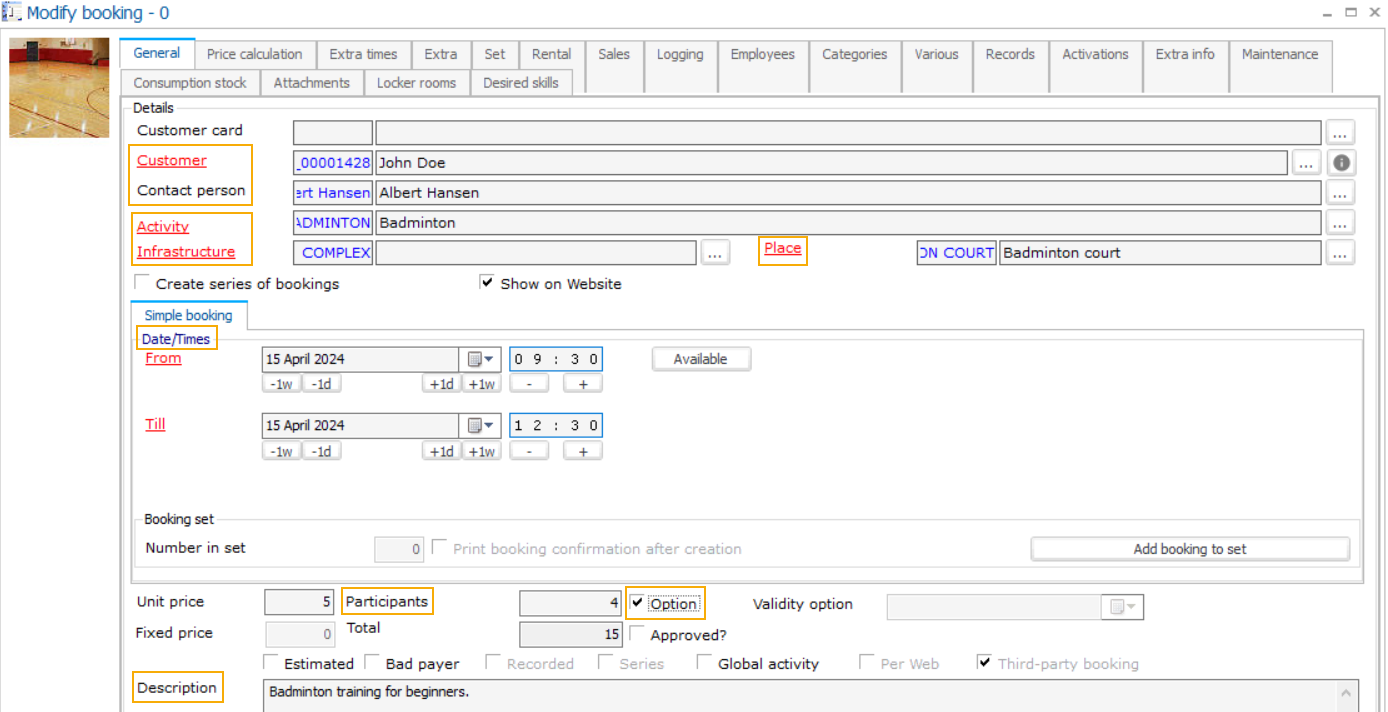Open browse button next to Badminton court
The height and width of the screenshot is (712, 1388).
(1340, 253)
